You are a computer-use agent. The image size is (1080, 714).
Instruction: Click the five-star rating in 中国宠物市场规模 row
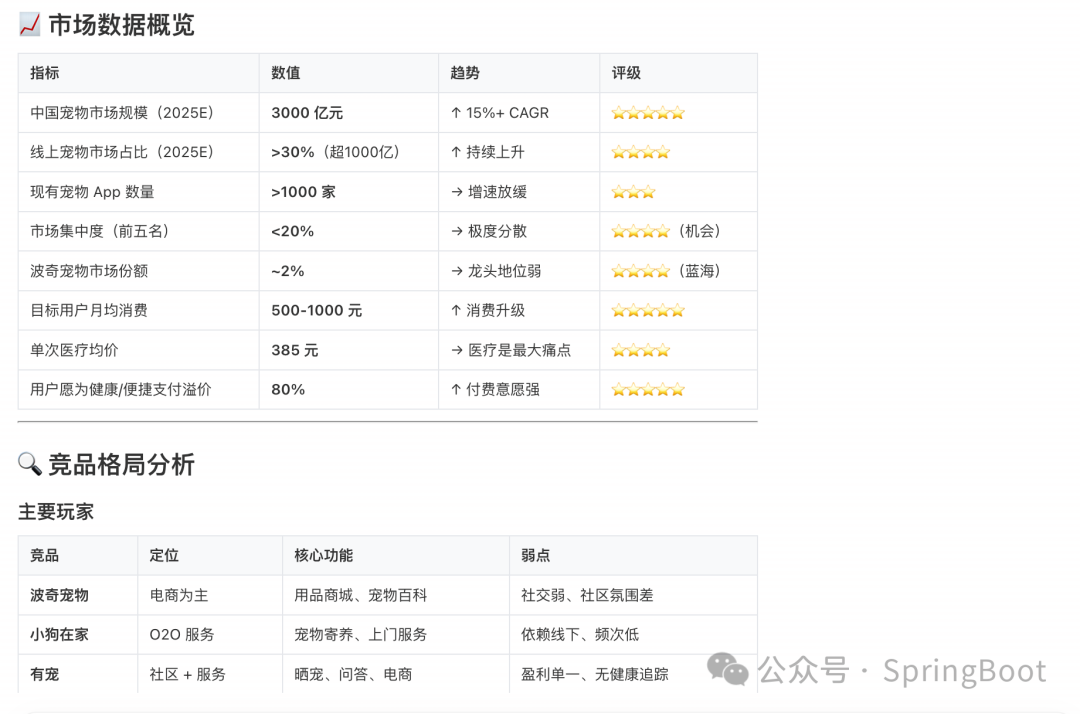tap(648, 113)
